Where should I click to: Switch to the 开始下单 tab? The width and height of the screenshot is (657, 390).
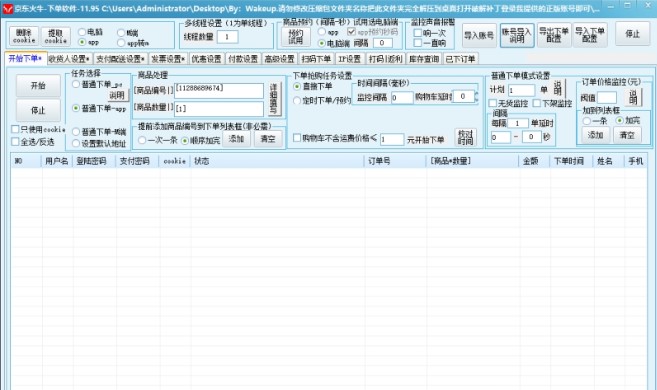[x=26, y=59]
